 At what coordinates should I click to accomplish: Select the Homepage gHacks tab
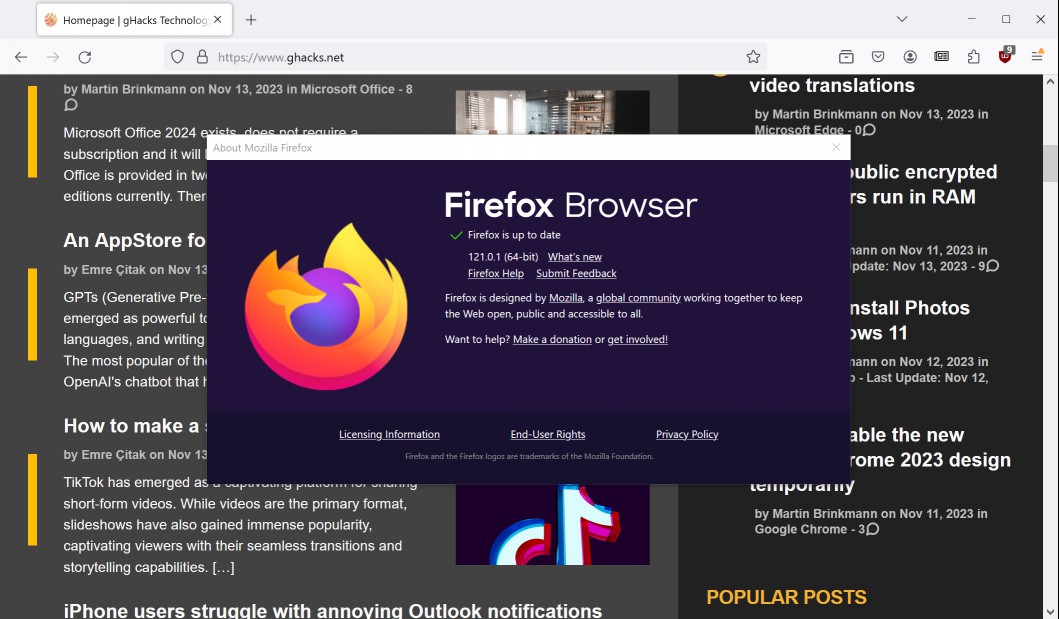[134, 20]
